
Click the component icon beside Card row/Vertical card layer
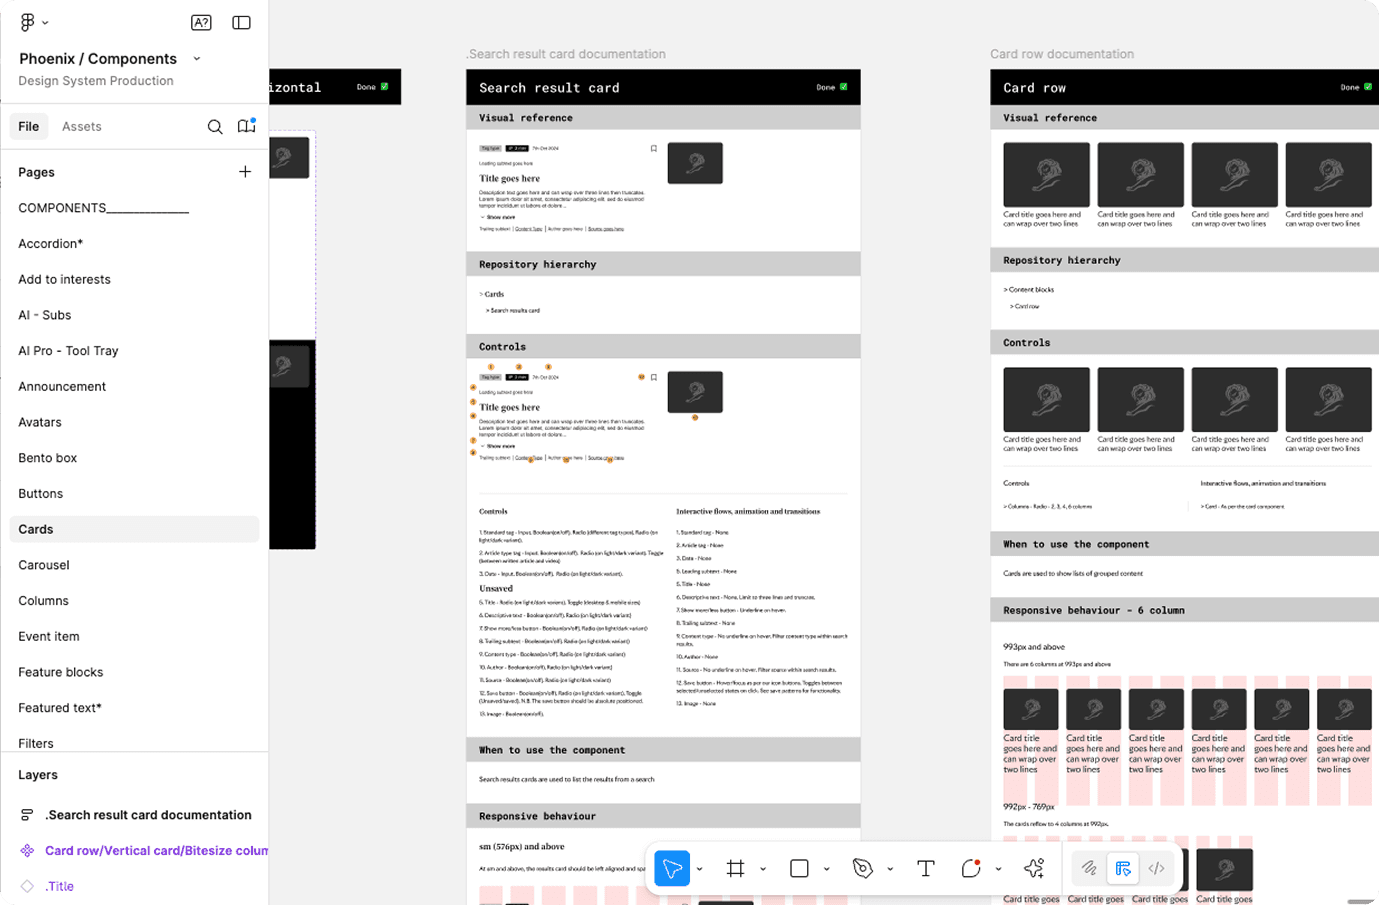27,851
